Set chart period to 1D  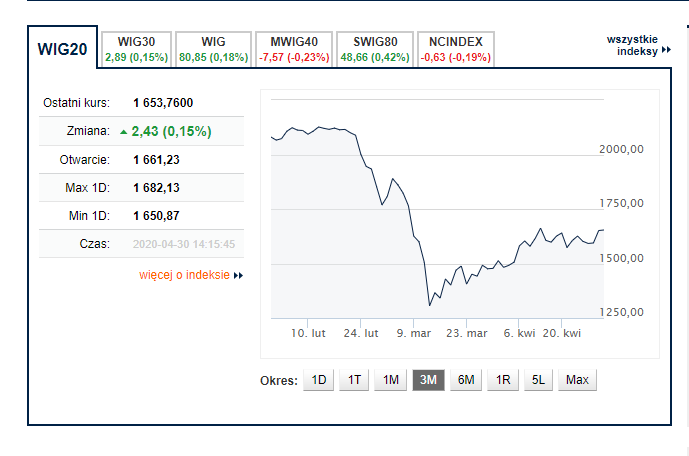319,380
